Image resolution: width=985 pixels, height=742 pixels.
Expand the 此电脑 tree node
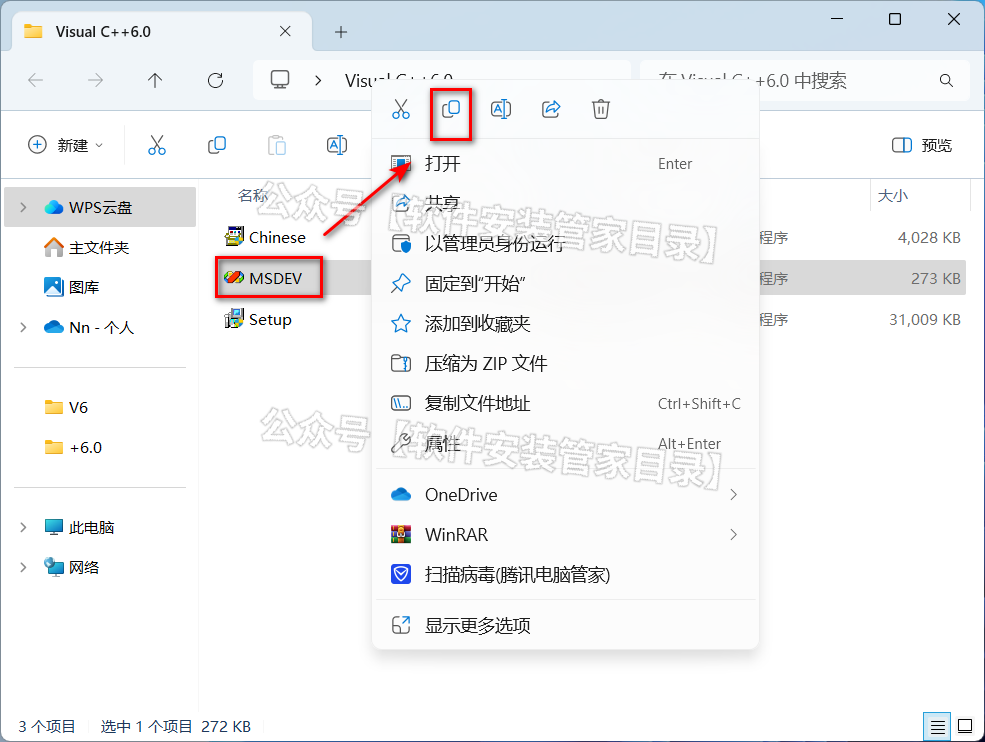click(x=23, y=527)
